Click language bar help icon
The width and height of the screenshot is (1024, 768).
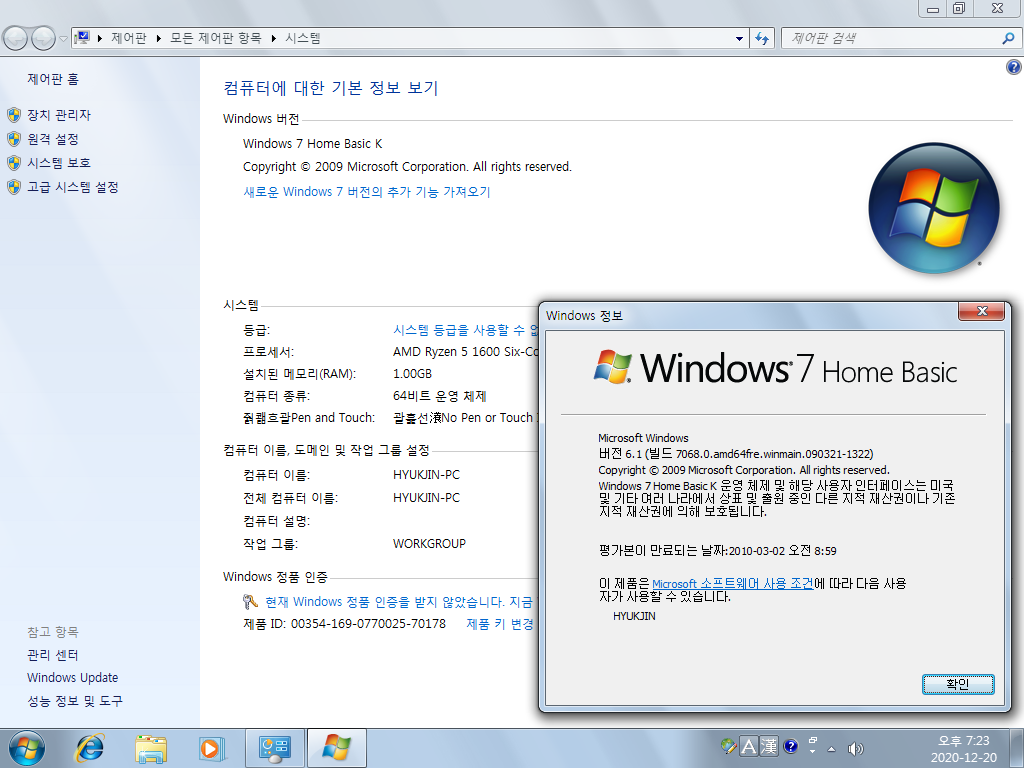pyautogui.click(x=790, y=746)
